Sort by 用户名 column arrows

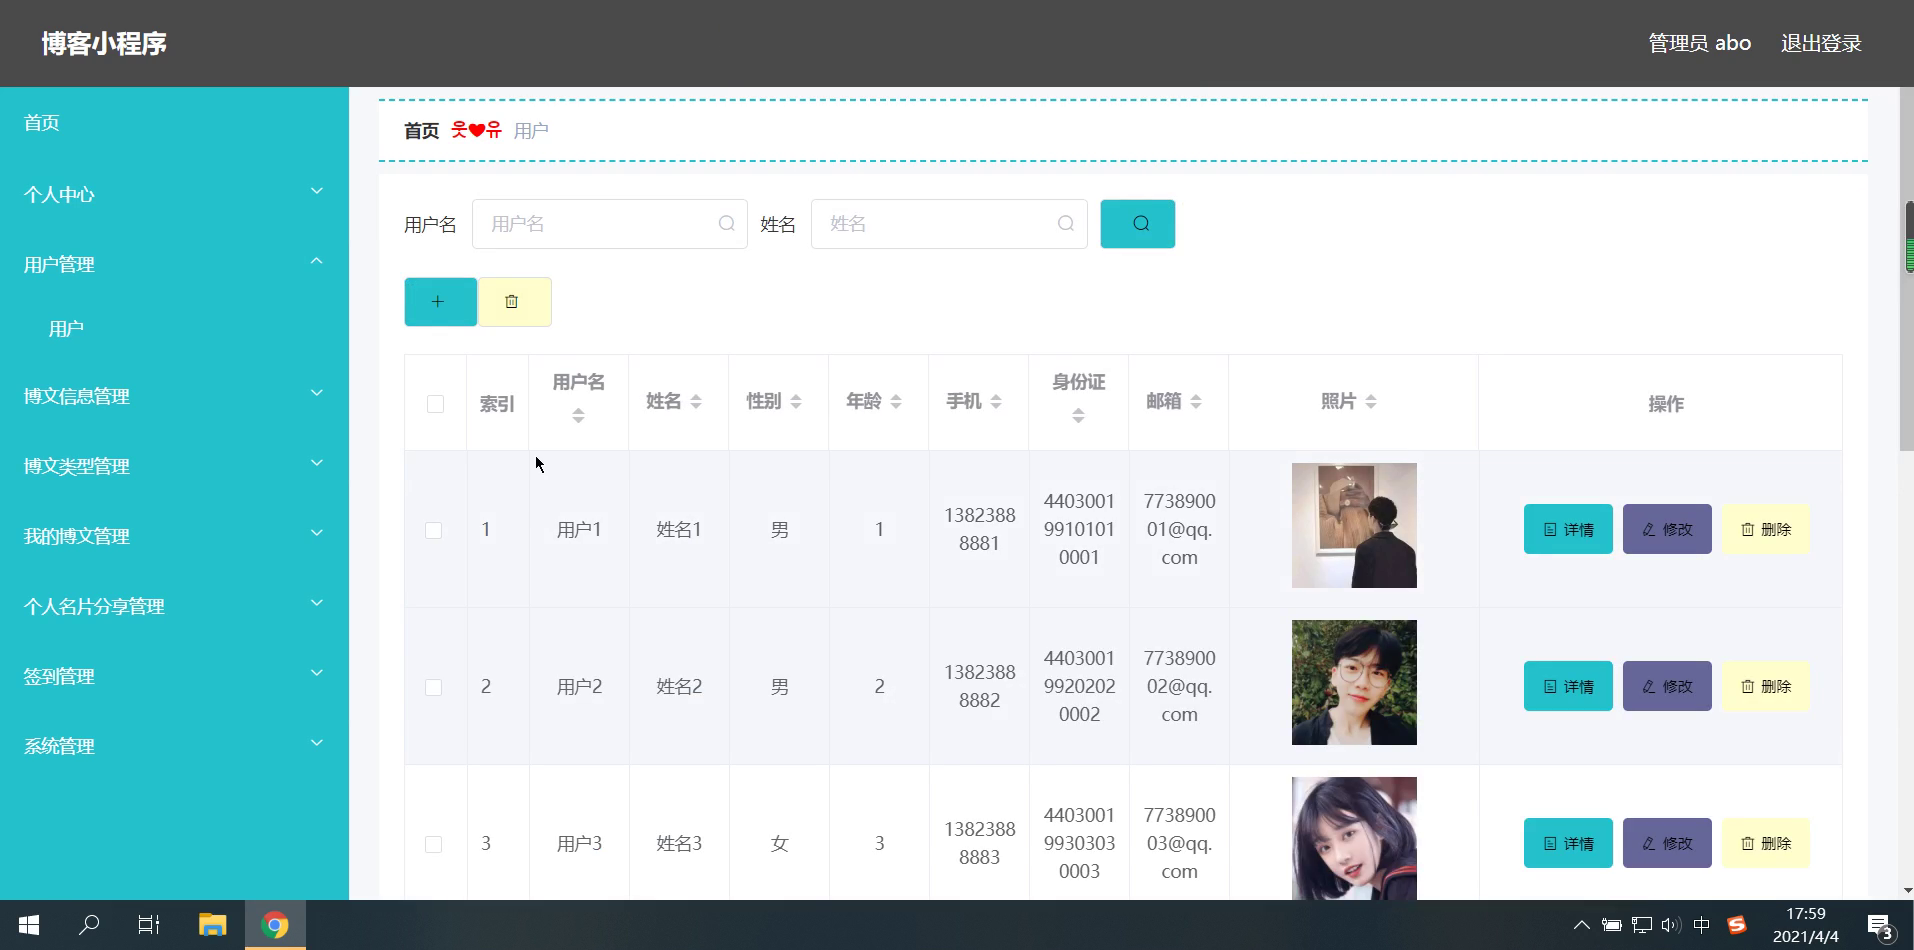pyautogui.click(x=578, y=416)
